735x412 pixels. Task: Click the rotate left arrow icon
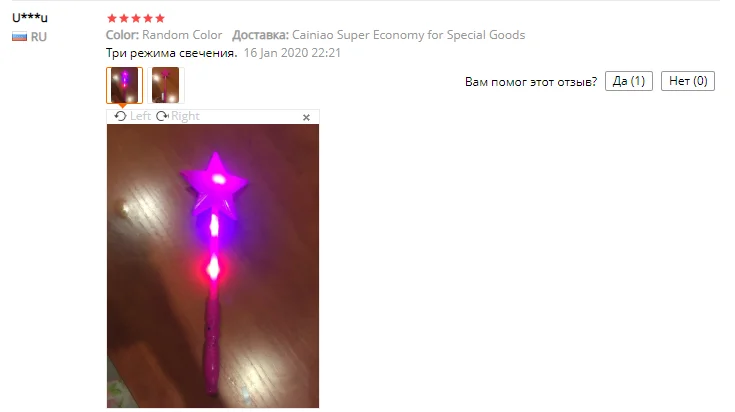click(120, 116)
